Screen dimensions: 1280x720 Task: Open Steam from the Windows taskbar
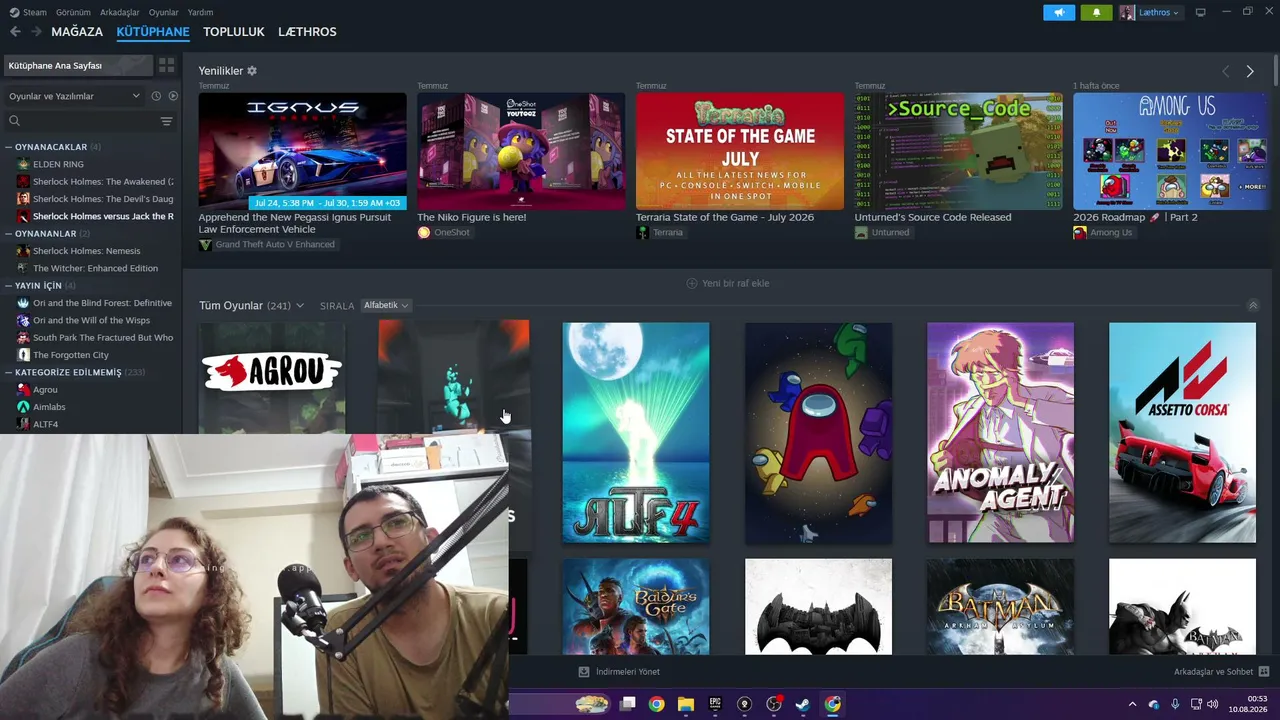click(x=802, y=704)
